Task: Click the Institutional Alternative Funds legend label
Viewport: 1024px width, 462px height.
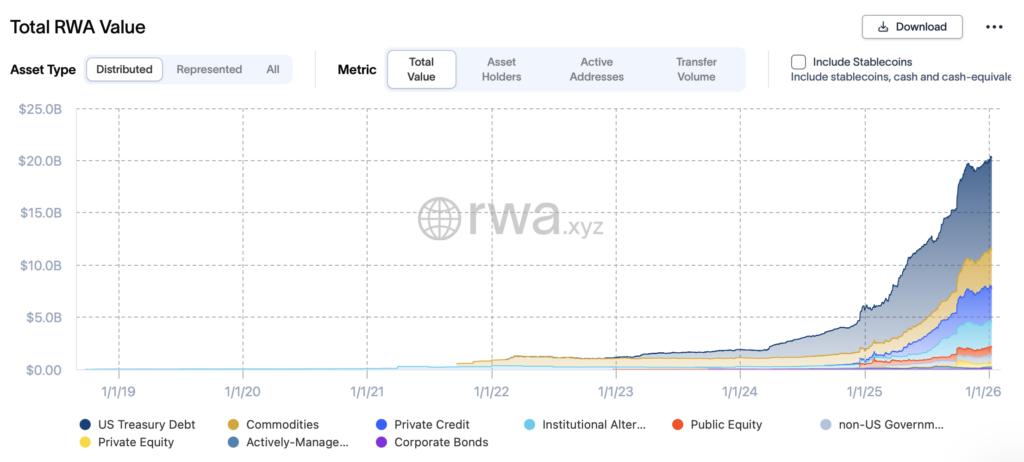Action: pyautogui.click(x=594, y=425)
